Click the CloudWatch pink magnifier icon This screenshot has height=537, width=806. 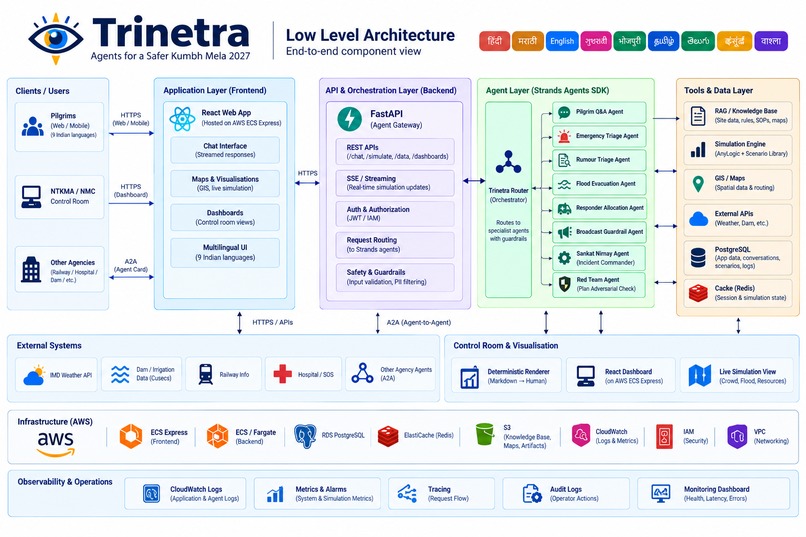581,435
